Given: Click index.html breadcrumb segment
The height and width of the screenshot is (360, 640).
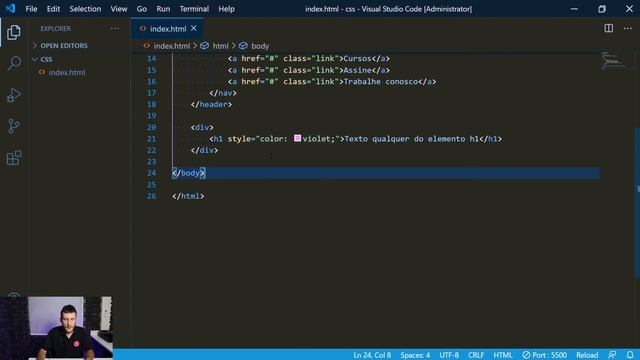Looking at the screenshot, I should pos(171,46).
